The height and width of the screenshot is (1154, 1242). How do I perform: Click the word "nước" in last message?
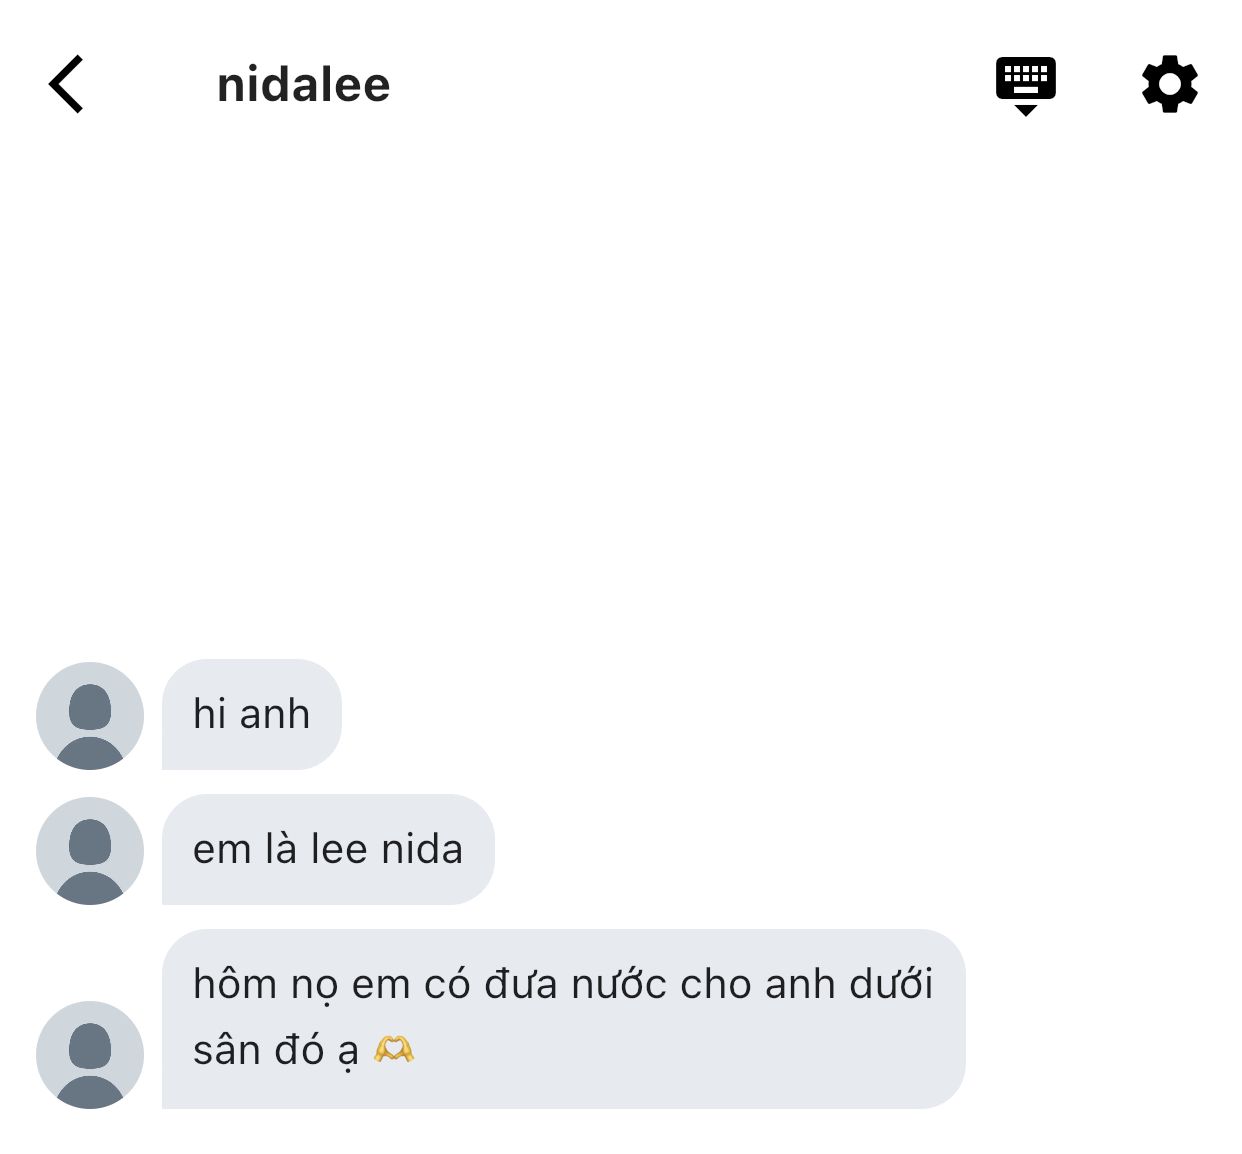[x=619, y=984]
